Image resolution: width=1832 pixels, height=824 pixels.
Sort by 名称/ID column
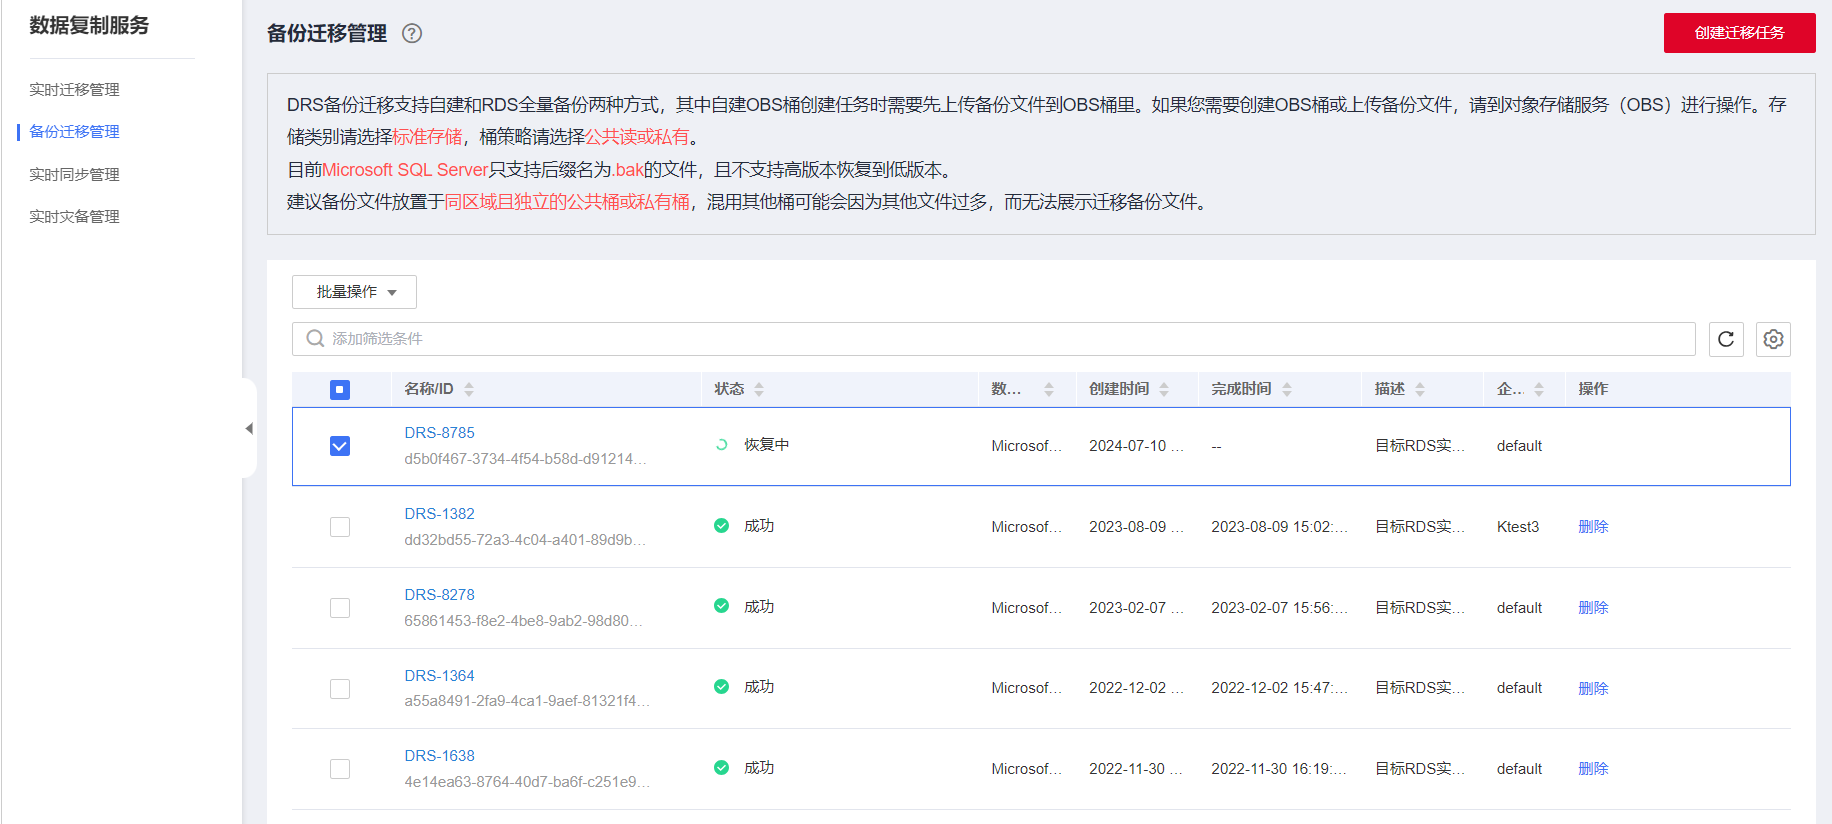(x=469, y=389)
